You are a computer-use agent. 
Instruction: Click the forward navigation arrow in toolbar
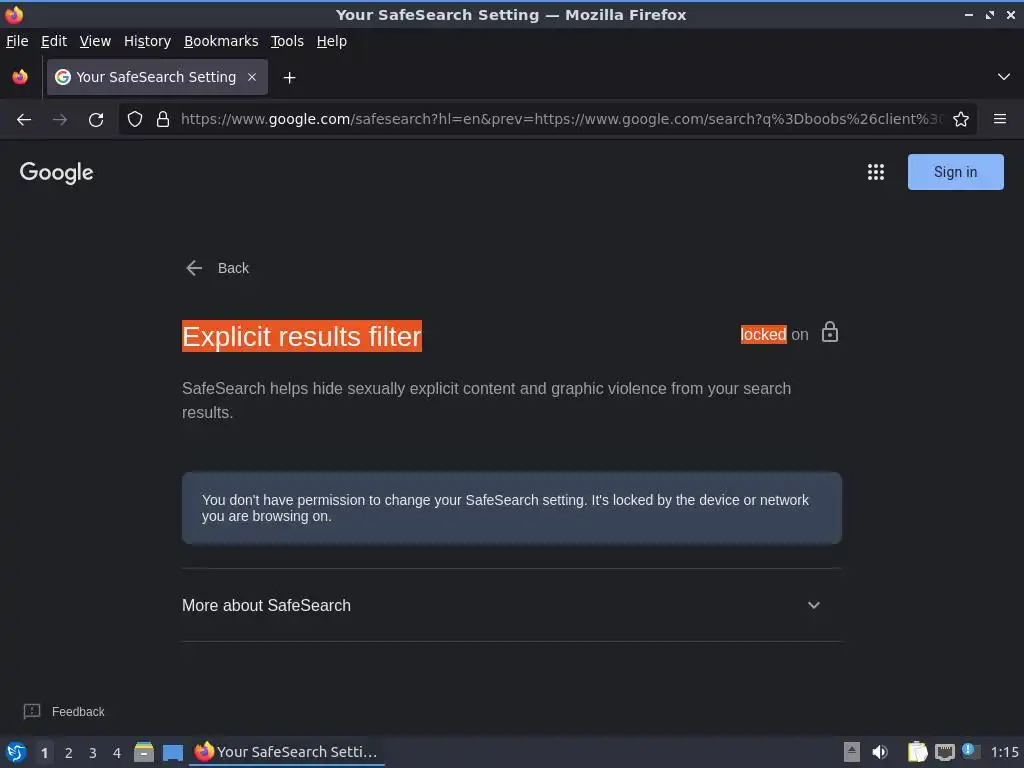[x=60, y=120]
